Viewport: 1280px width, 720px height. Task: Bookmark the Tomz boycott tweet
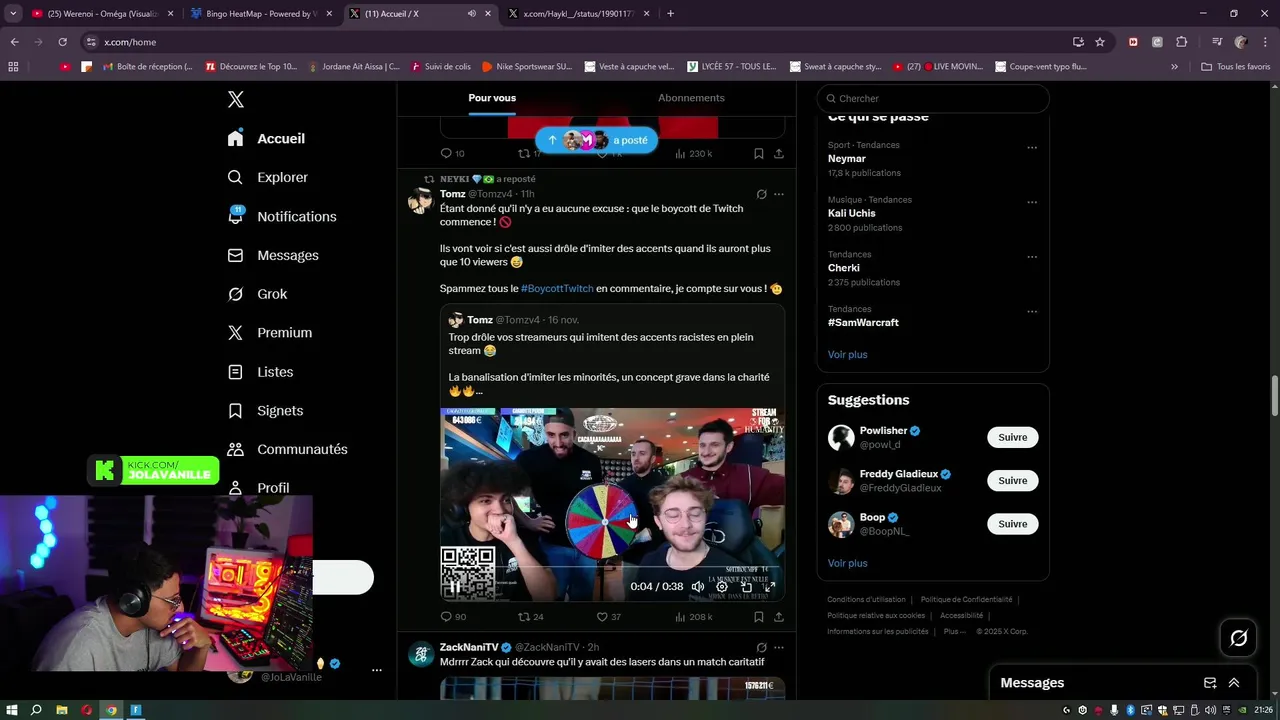(759, 617)
